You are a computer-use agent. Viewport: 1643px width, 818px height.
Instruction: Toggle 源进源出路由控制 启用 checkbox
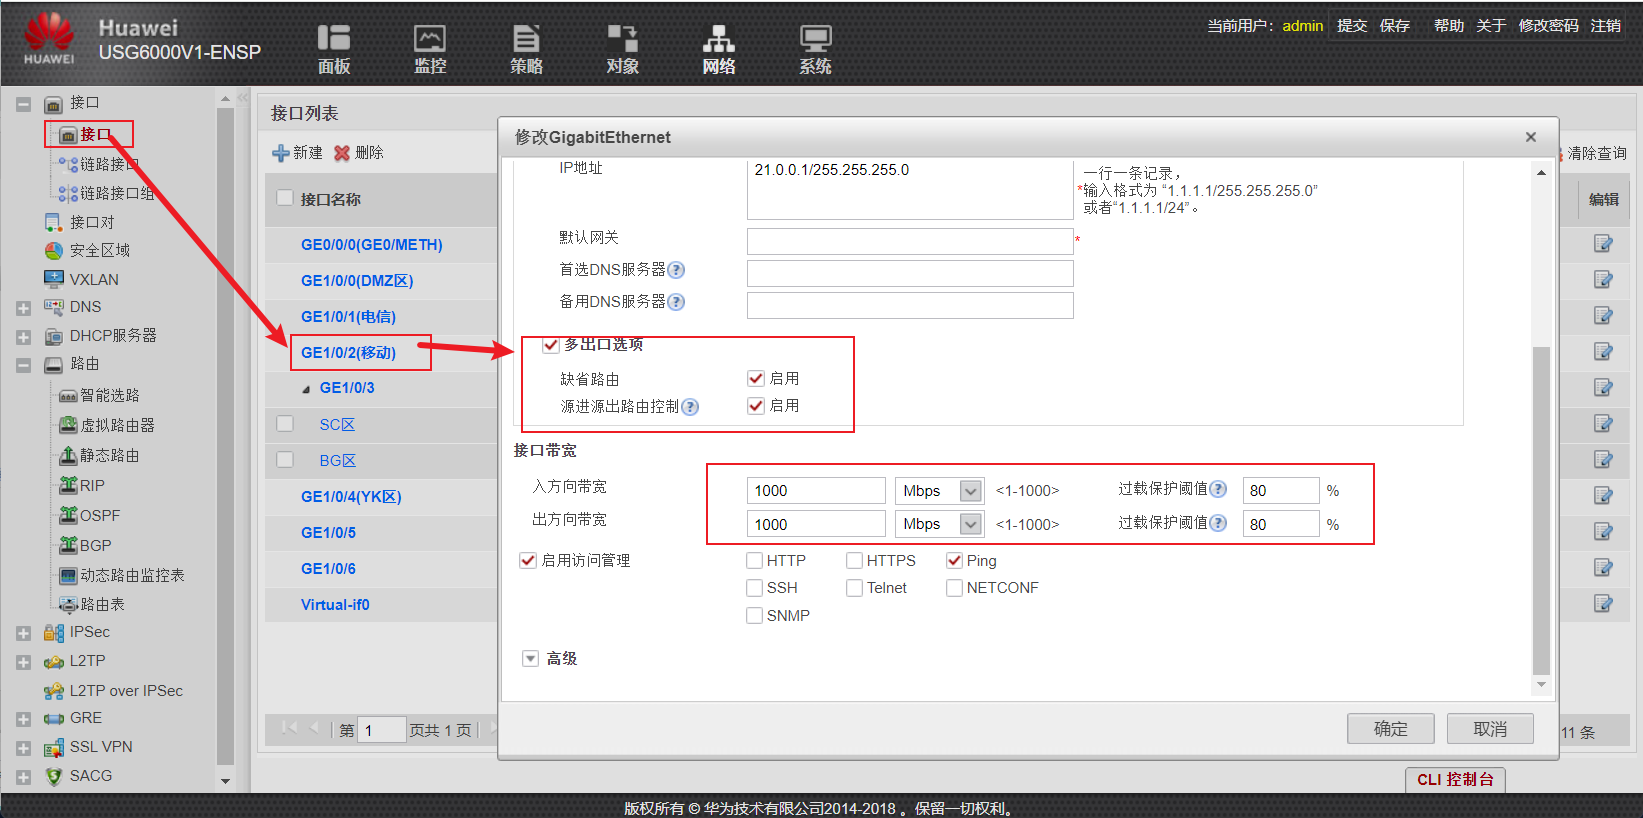click(x=756, y=405)
